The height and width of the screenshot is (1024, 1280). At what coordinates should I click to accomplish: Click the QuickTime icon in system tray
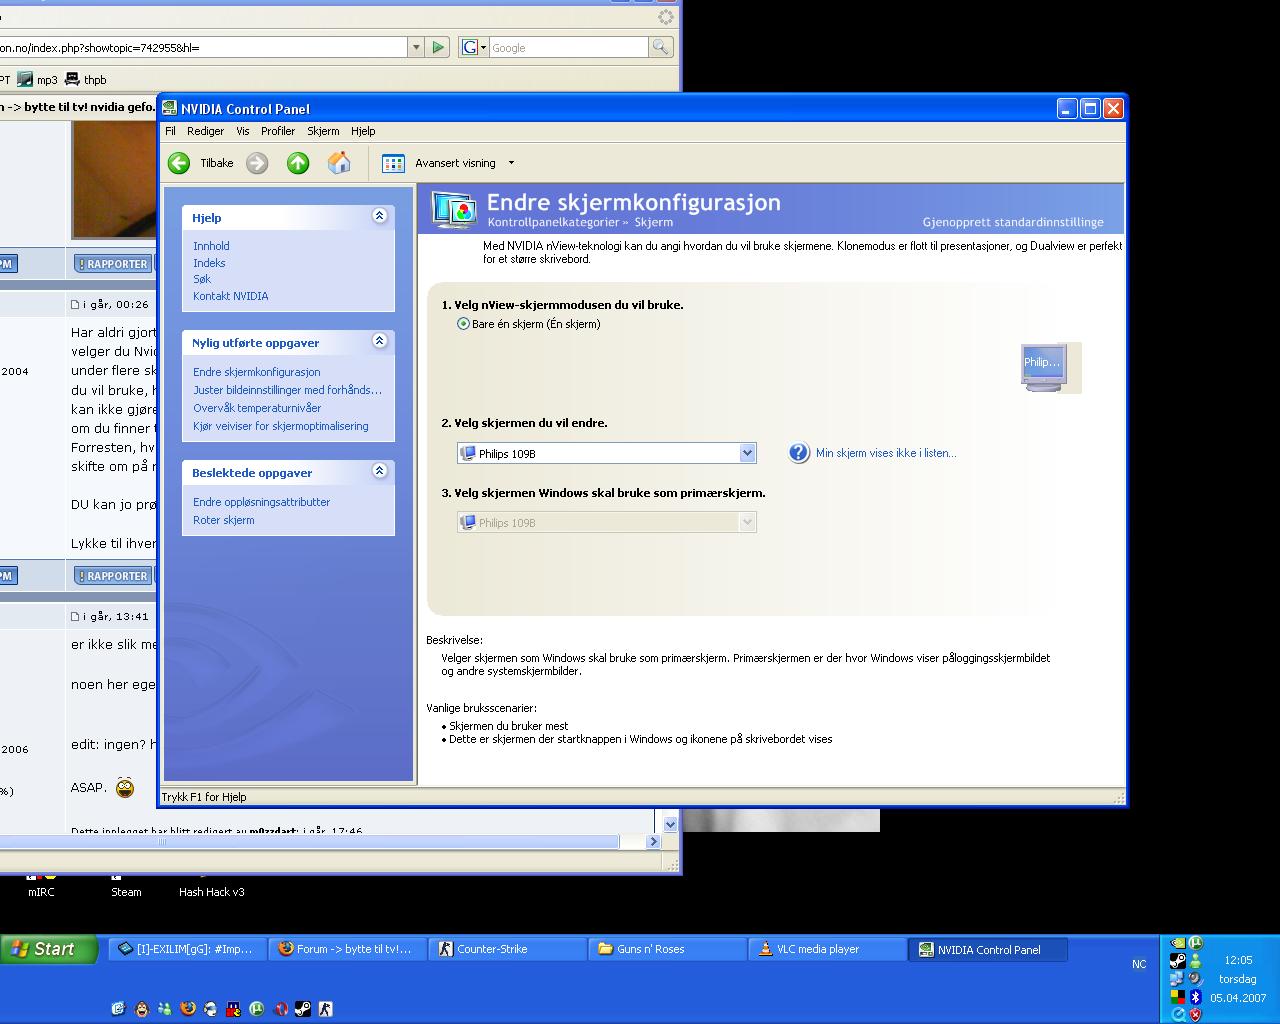point(1178,1014)
